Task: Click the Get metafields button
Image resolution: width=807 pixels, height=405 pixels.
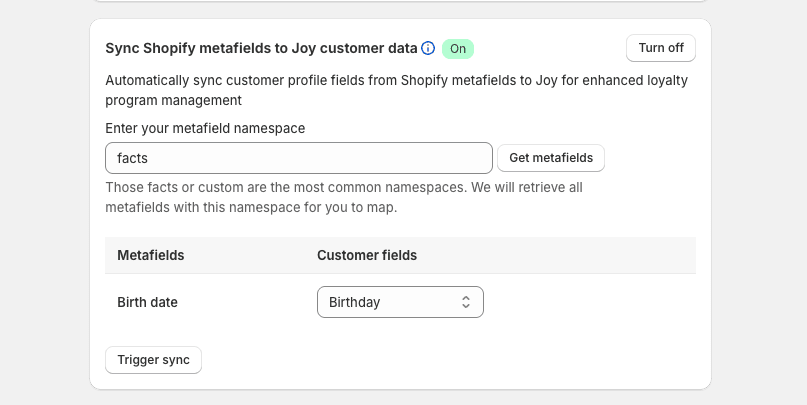Action: [x=551, y=158]
